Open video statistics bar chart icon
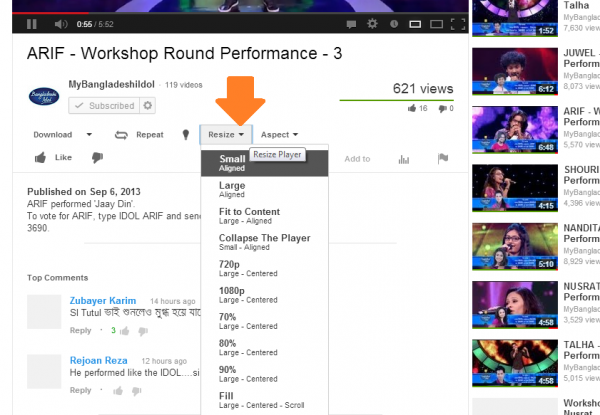This screenshot has height=415, width=600. pos(404,159)
